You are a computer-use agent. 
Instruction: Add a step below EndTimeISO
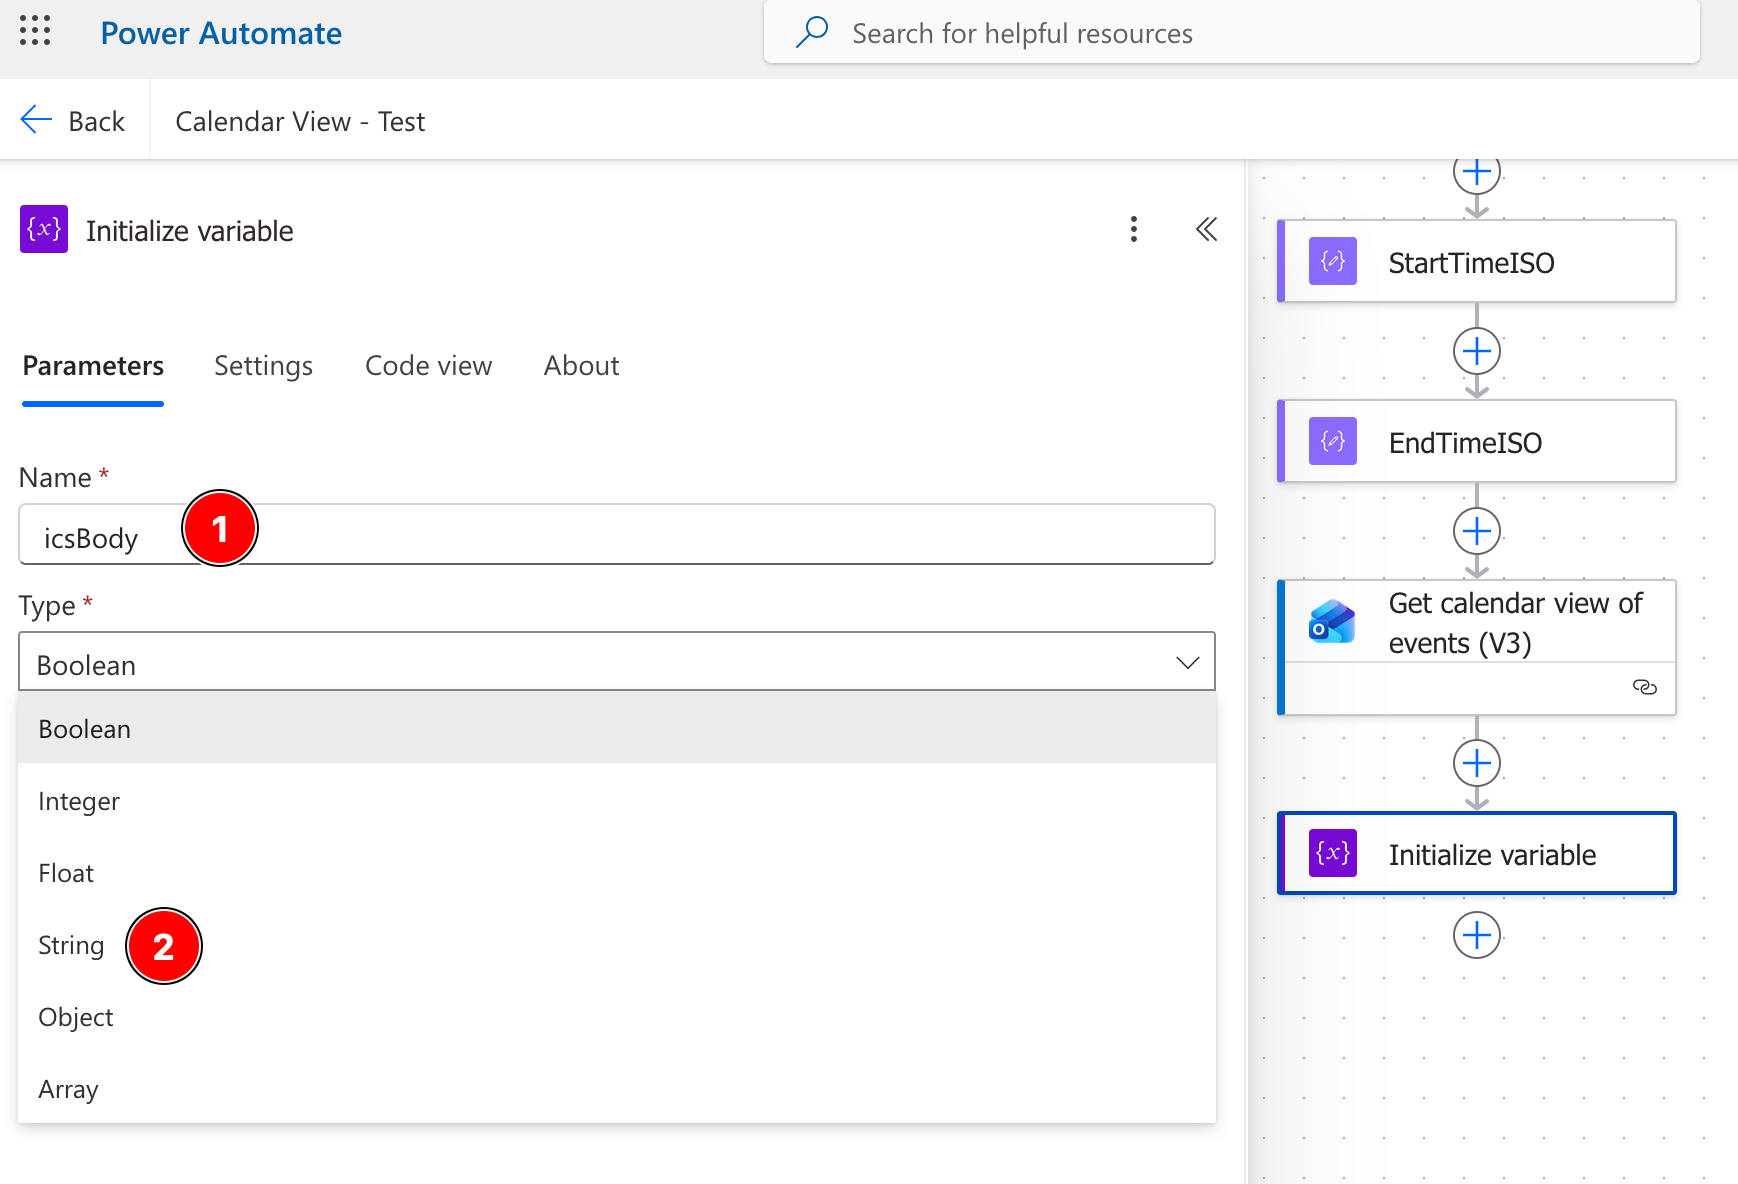(x=1477, y=531)
